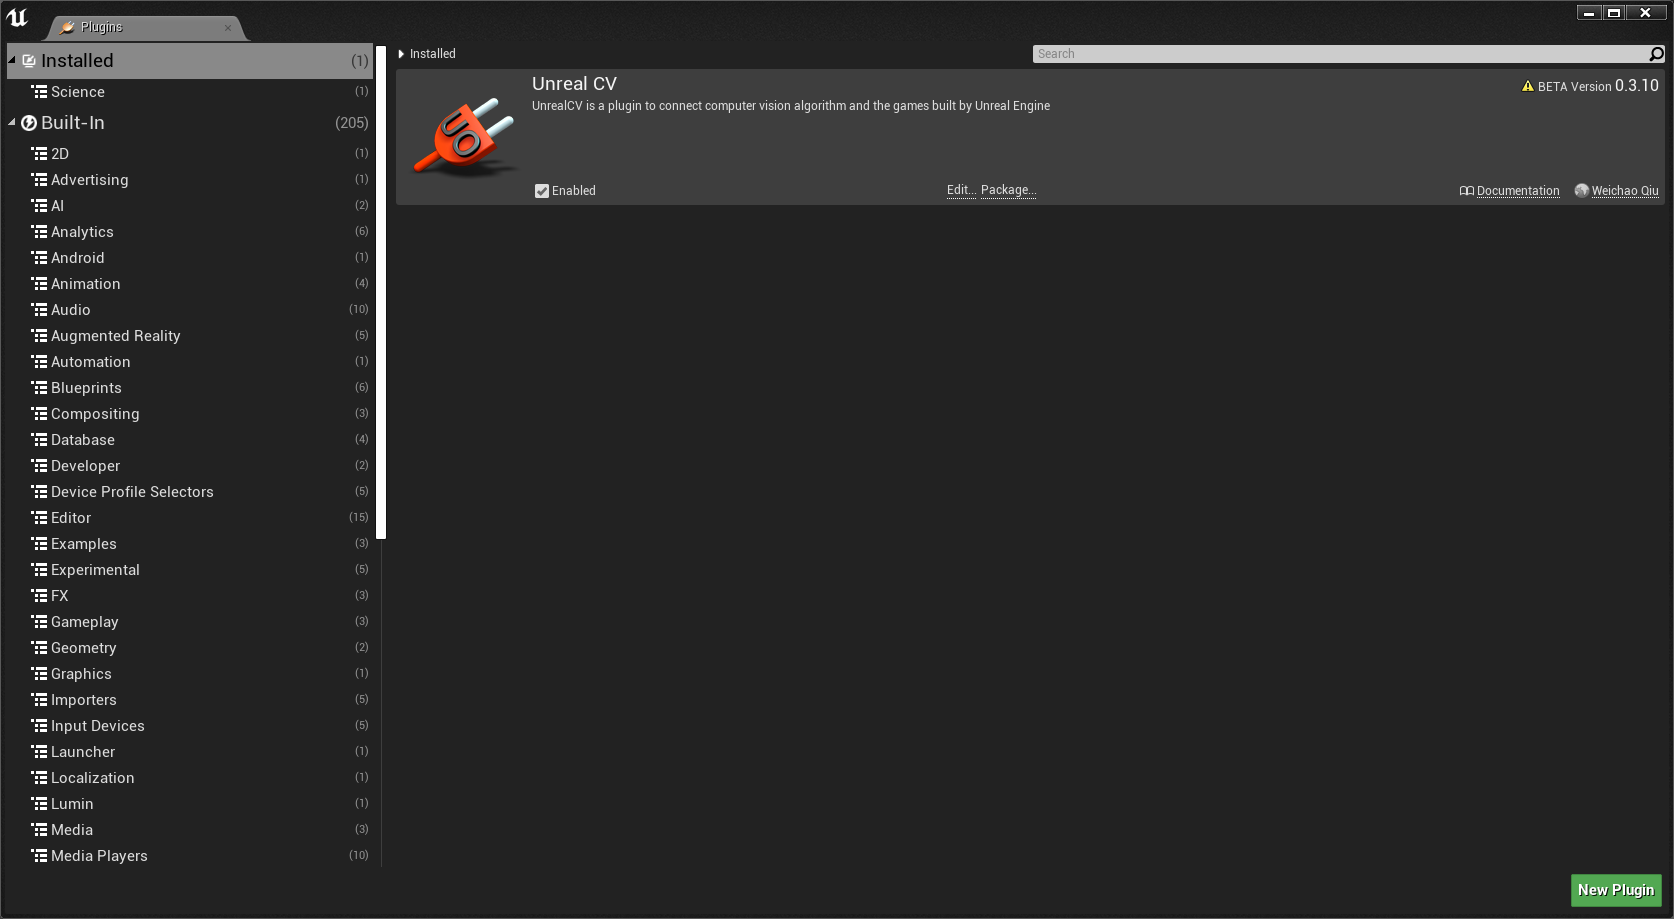Viewport: 1674px width, 919px height.
Task: Collapse the Installed section in the sidebar
Action: 11,60
